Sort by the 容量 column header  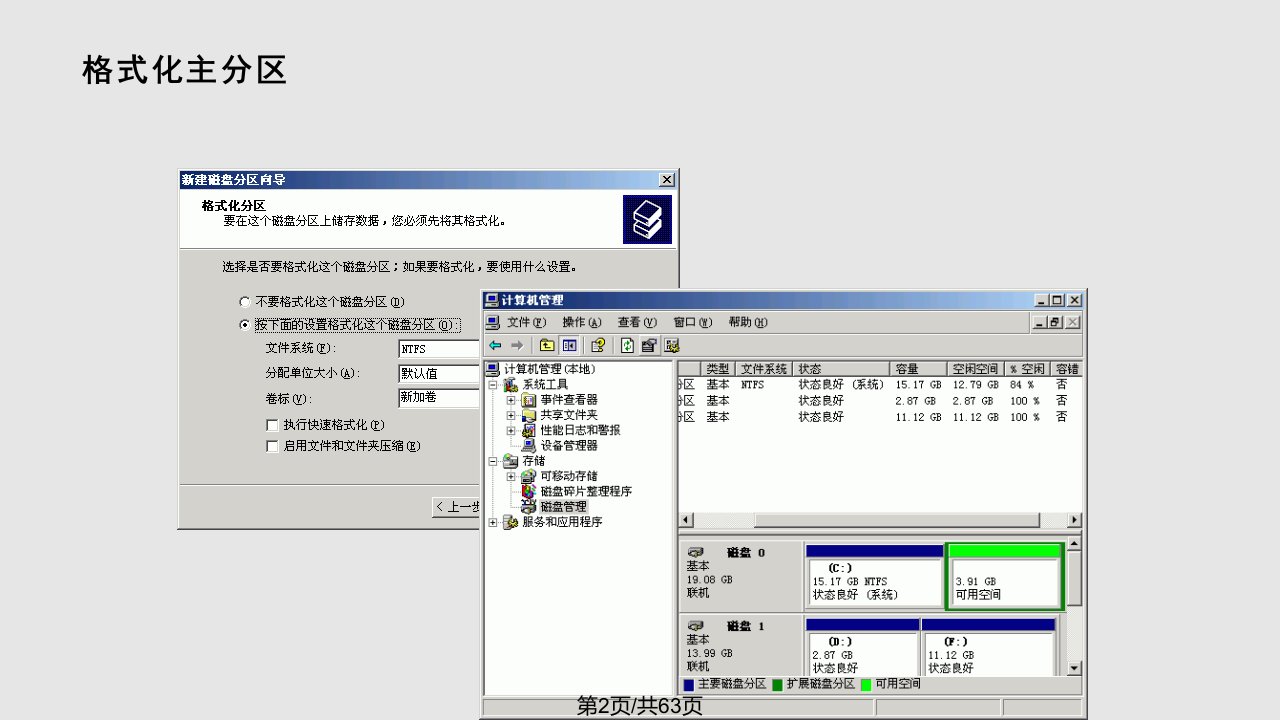tap(919, 369)
